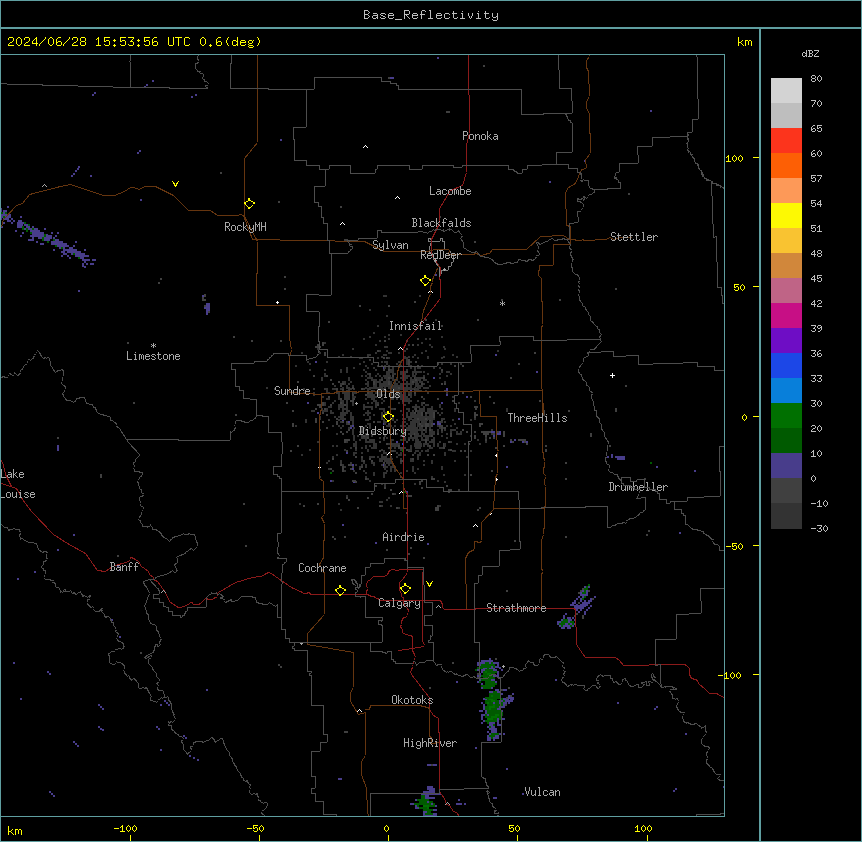
Task: Click the Calgary city label
Action: 399,603
